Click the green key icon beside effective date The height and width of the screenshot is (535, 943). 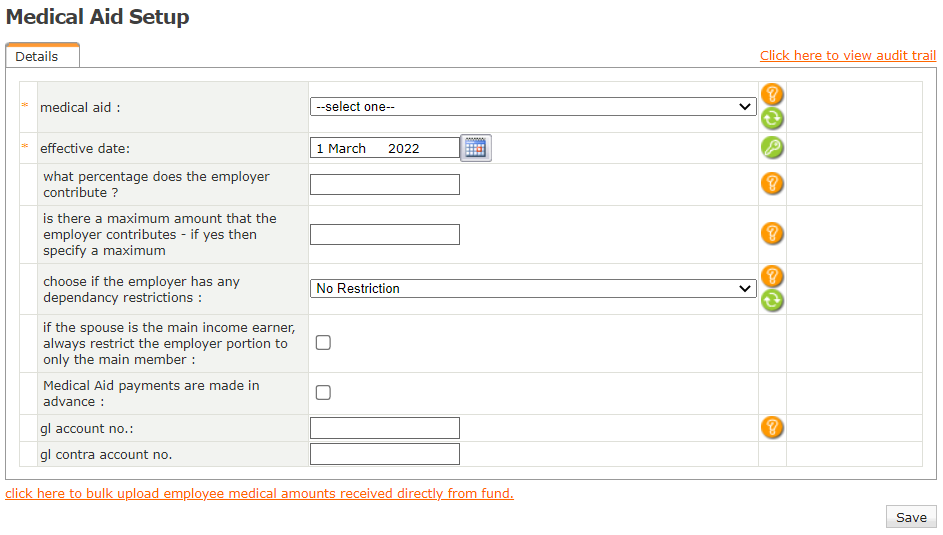(x=772, y=148)
